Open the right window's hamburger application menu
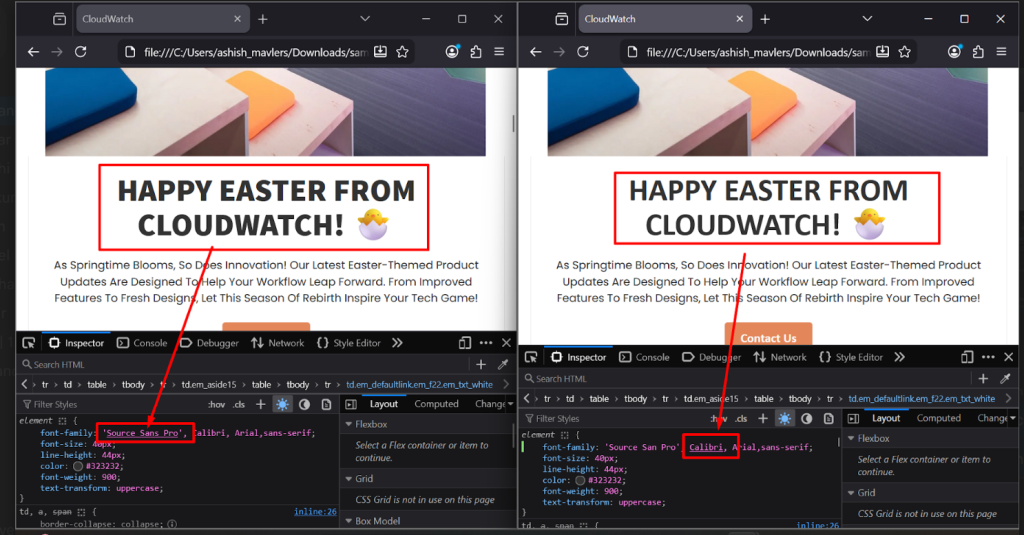1024x535 pixels. [1001, 52]
